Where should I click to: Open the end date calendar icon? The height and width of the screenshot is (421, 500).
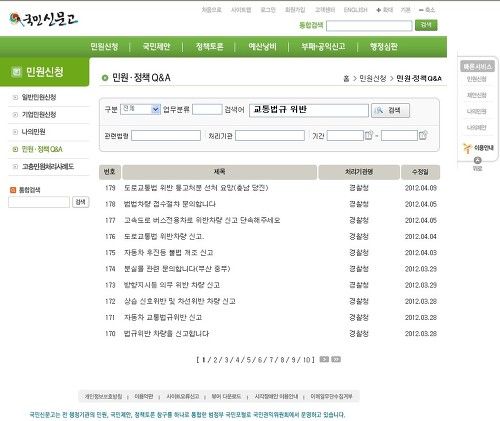coord(423,135)
